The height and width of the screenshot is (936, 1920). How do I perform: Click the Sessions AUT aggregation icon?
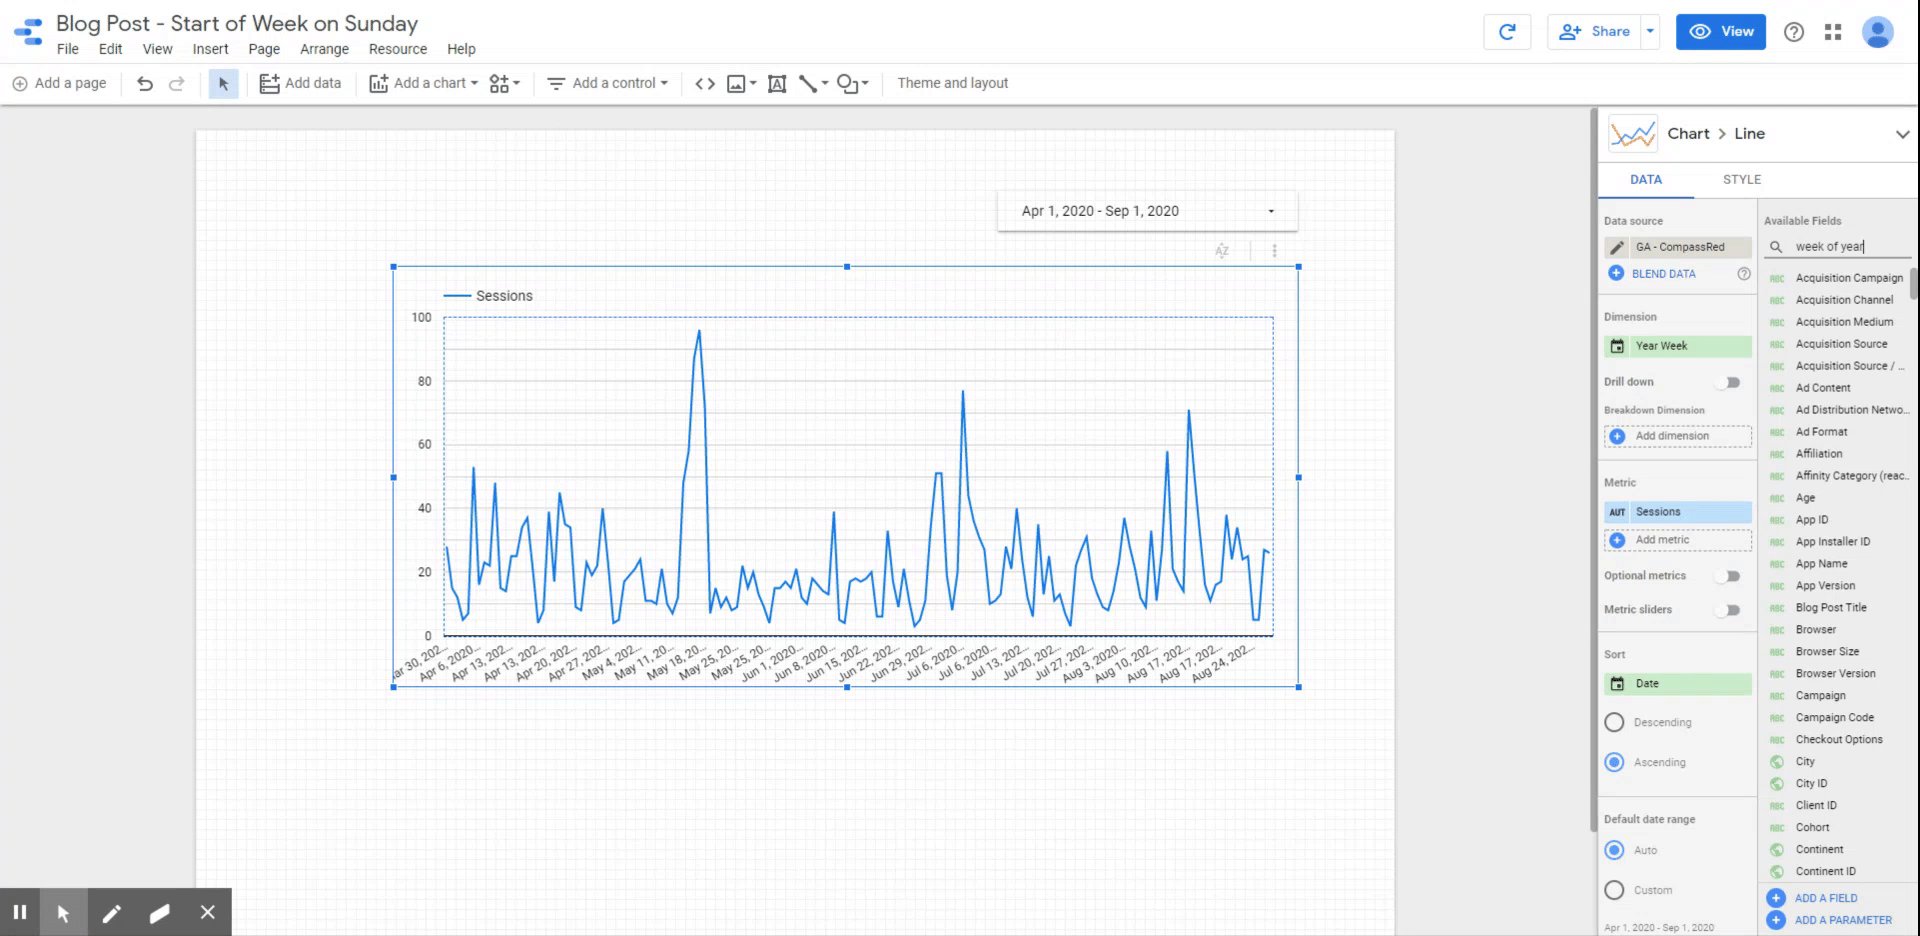pyautogui.click(x=1617, y=512)
